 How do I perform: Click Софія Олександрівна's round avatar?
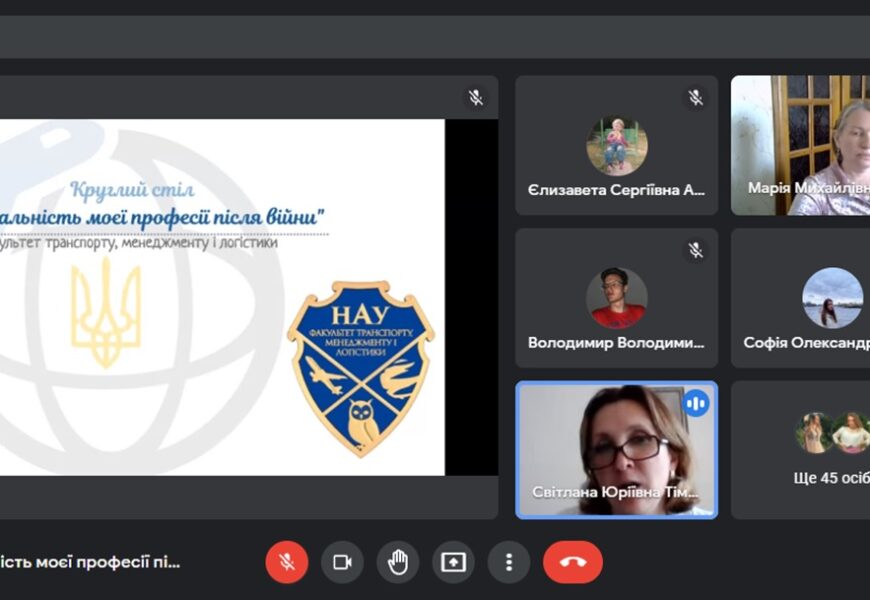tap(831, 297)
